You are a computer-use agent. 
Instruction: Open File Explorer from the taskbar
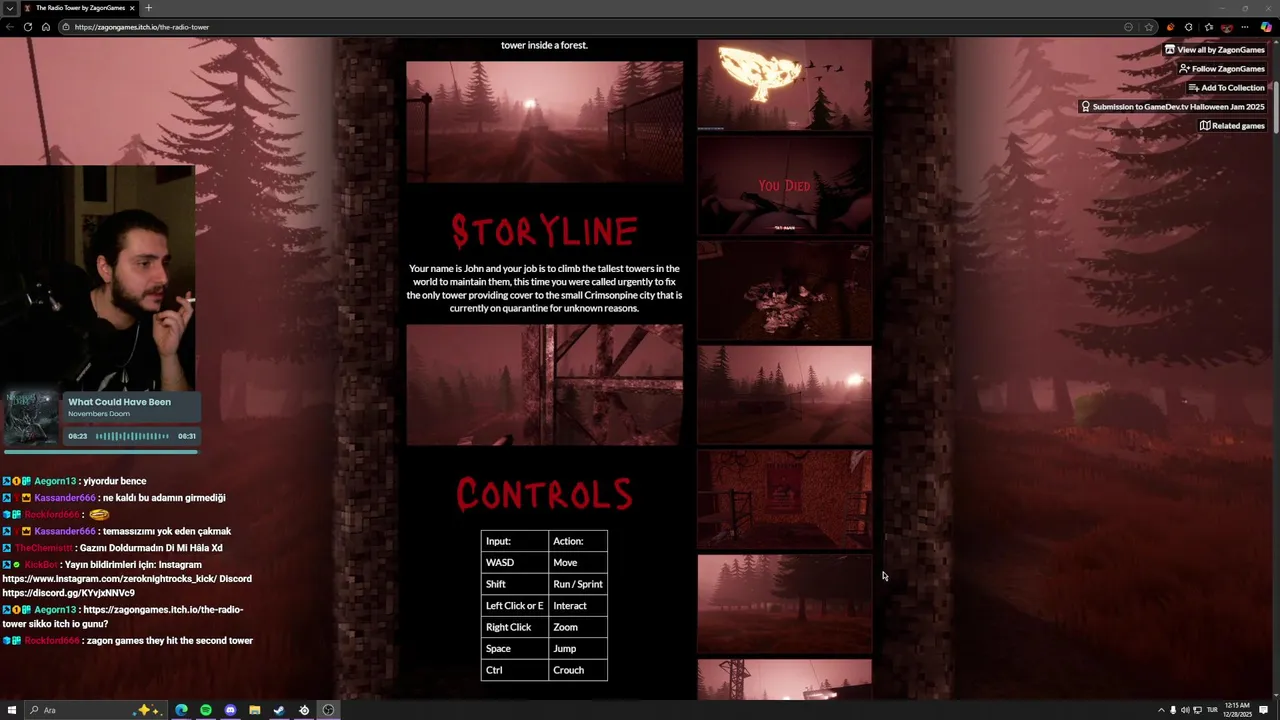click(255, 710)
